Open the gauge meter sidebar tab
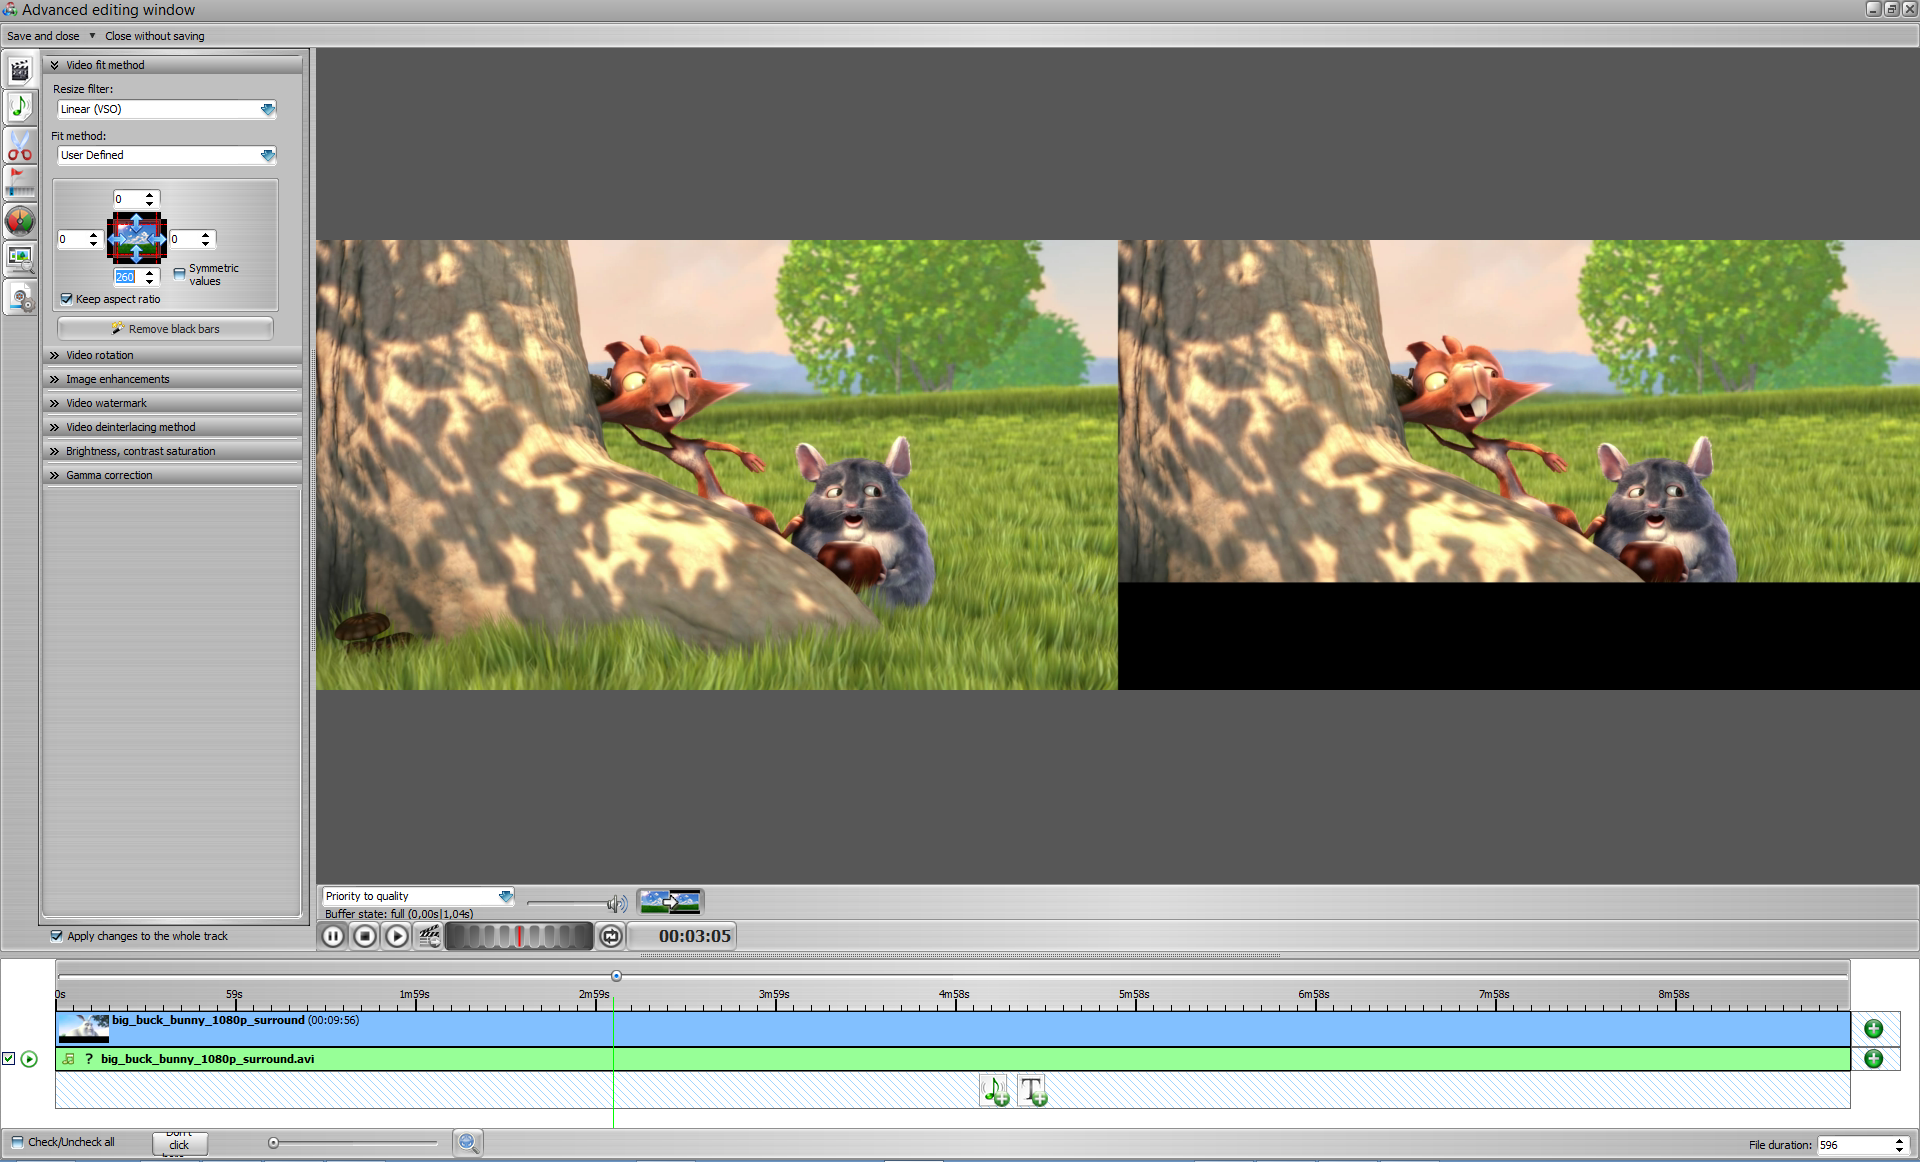The width and height of the screenshot is (1920, 1162). pyautogui.click(x=20, y=221)
